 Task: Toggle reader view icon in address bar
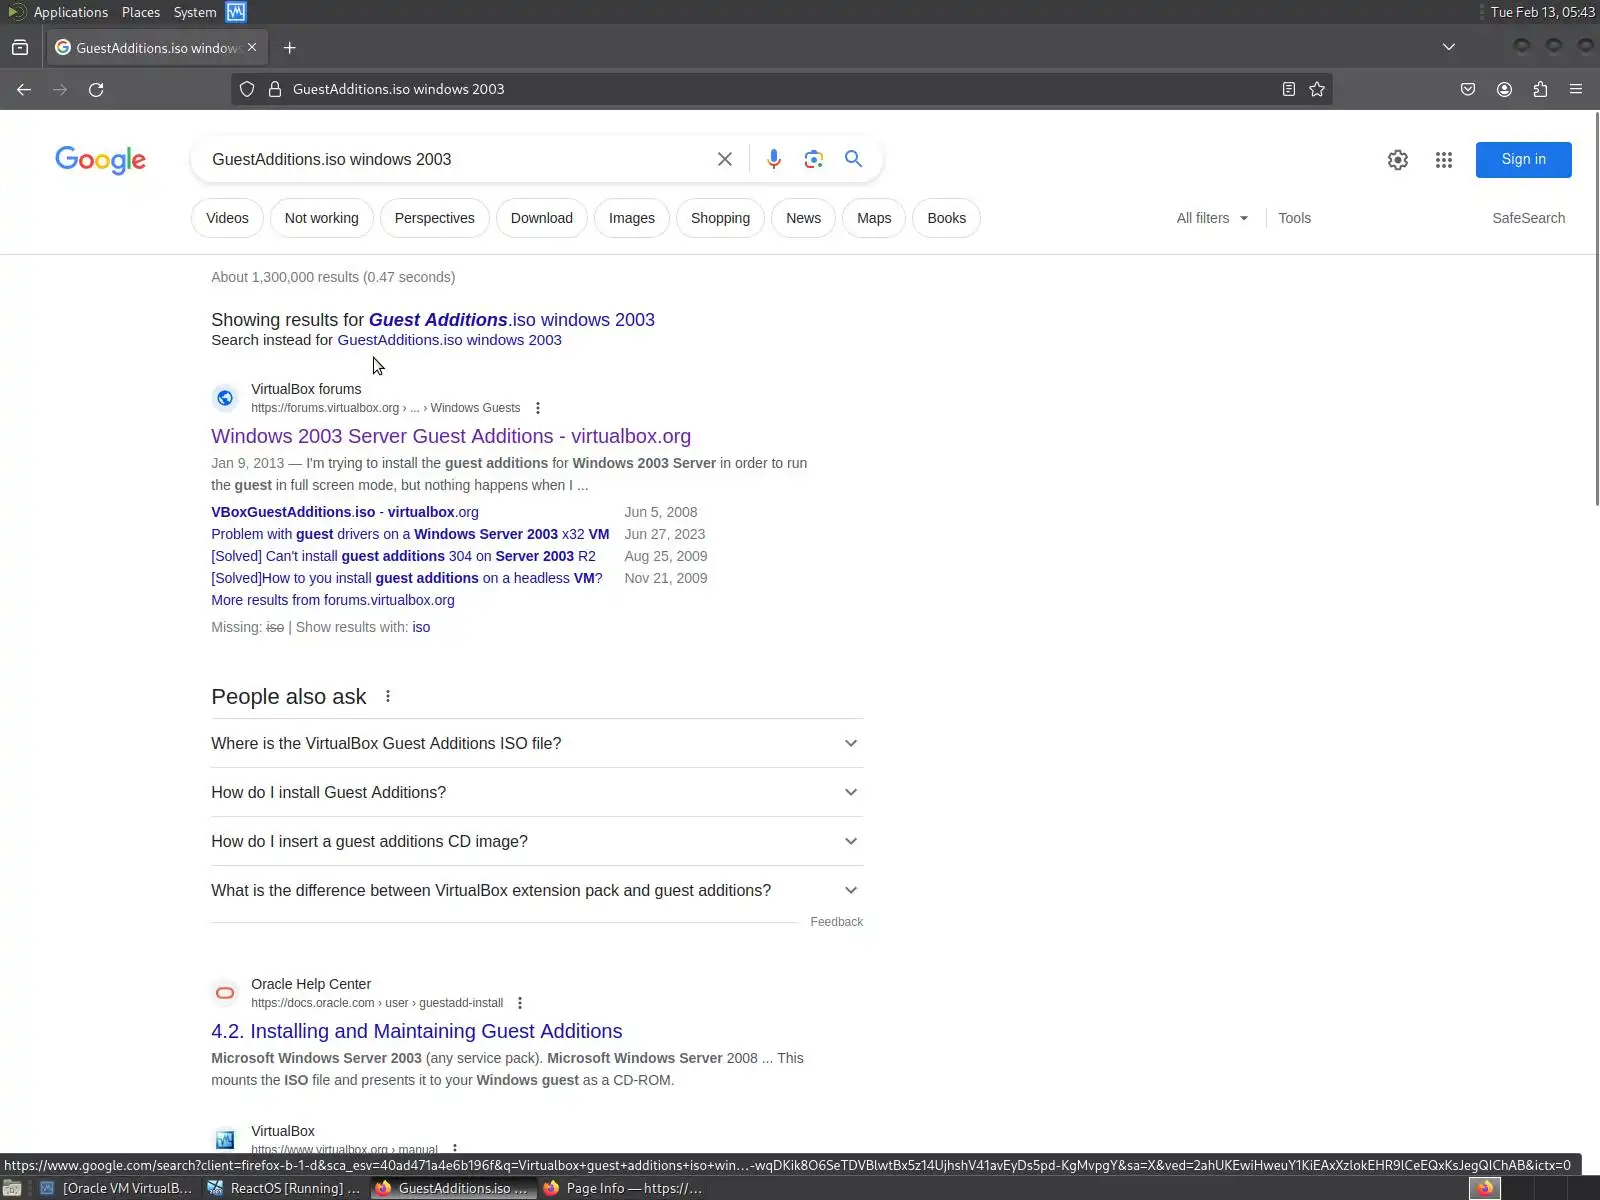(1289, 89)
